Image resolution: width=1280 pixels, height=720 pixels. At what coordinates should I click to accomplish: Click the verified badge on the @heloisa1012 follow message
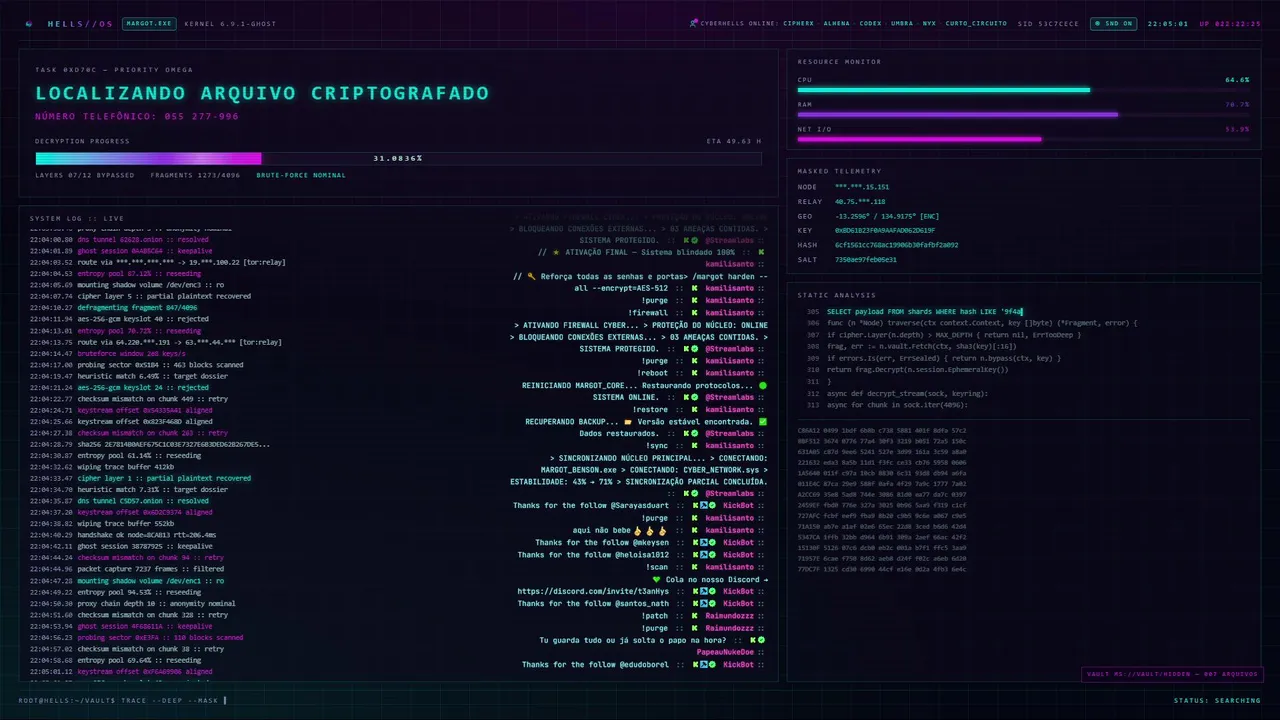[x=711, y=555]
